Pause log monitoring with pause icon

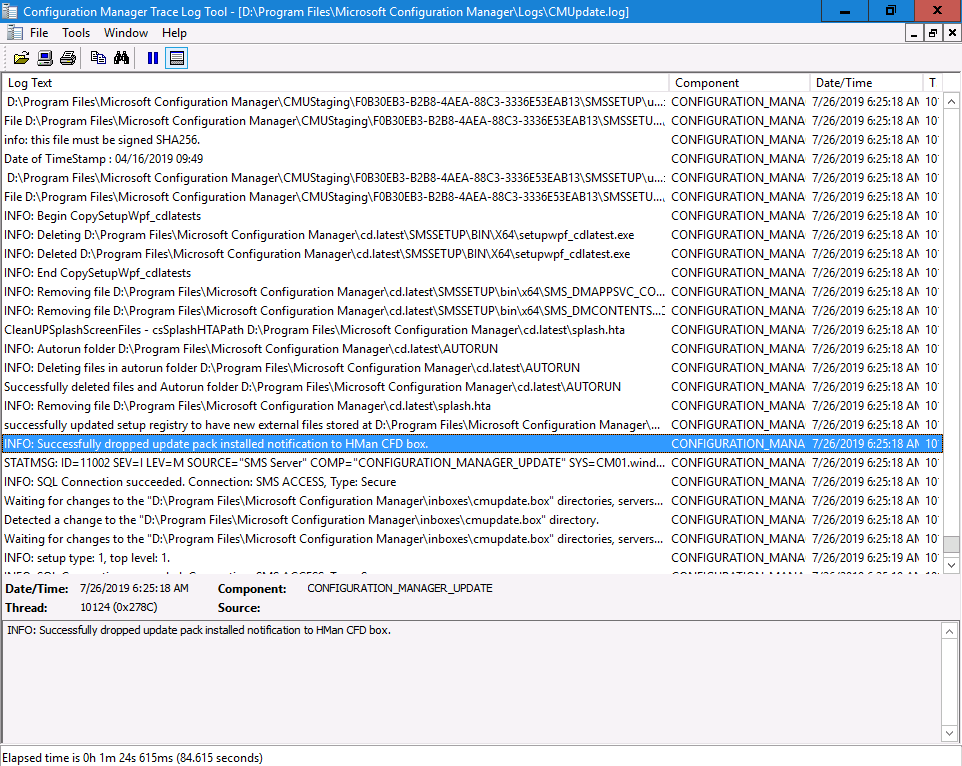tap(153, 58)
